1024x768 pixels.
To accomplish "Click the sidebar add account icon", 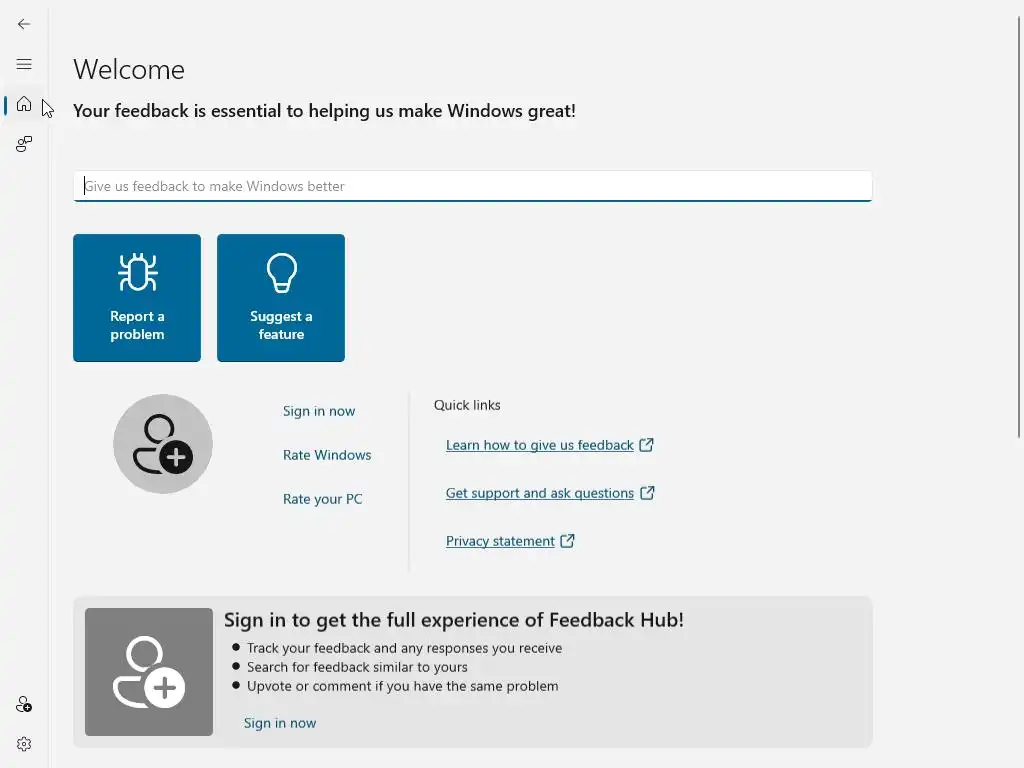I will click(24, 704).
